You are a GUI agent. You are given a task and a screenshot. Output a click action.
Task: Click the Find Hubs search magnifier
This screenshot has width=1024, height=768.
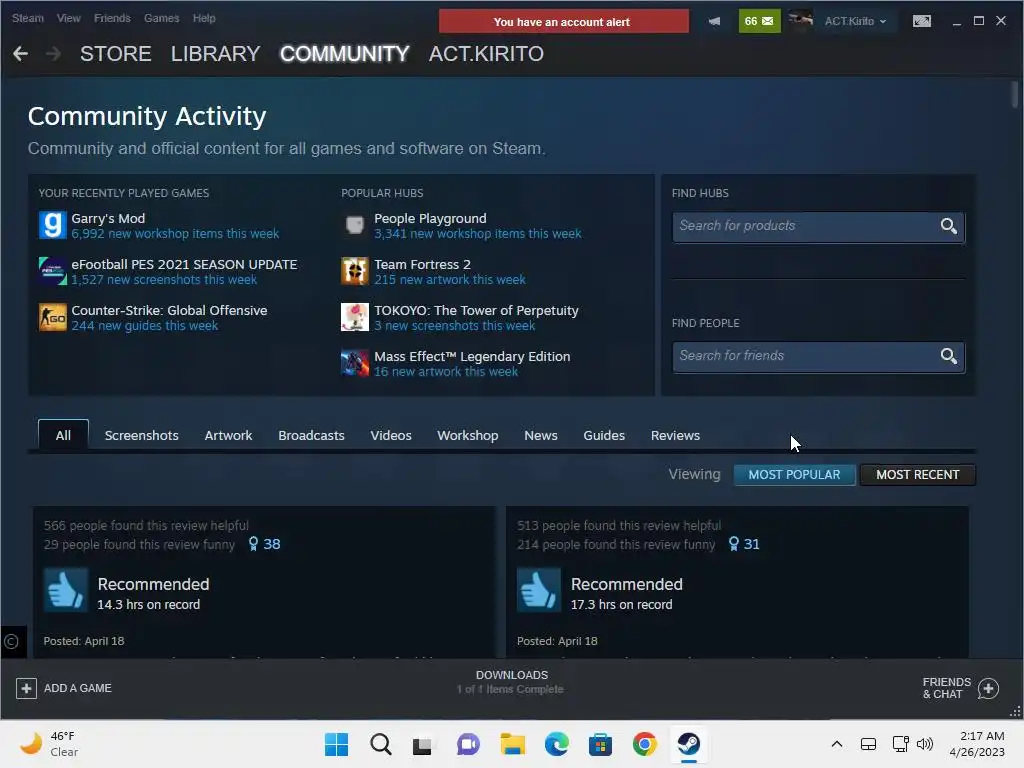(948, 226)
